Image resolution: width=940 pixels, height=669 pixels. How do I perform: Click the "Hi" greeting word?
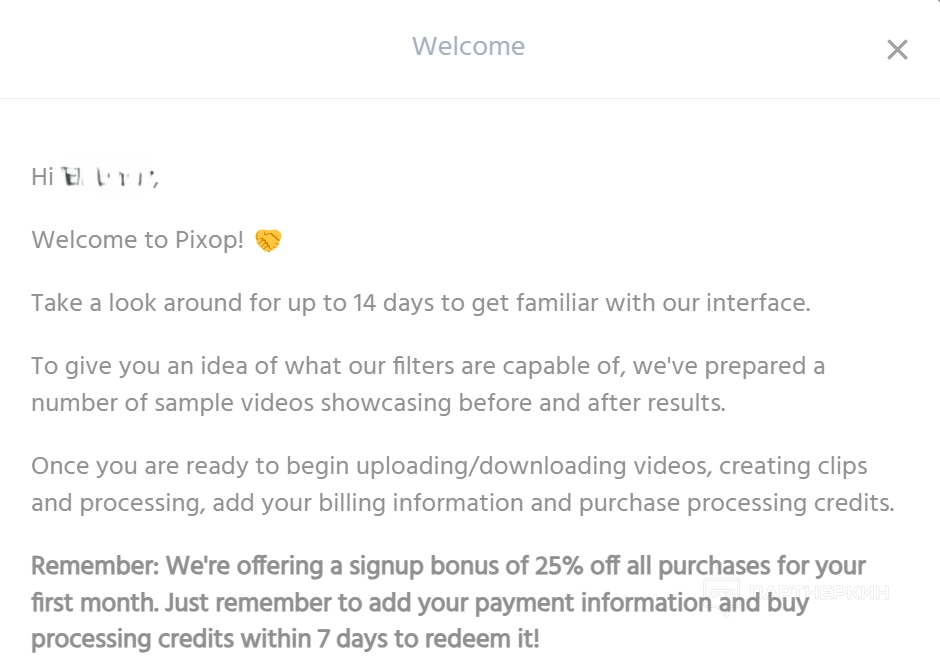tap(42, 178)
